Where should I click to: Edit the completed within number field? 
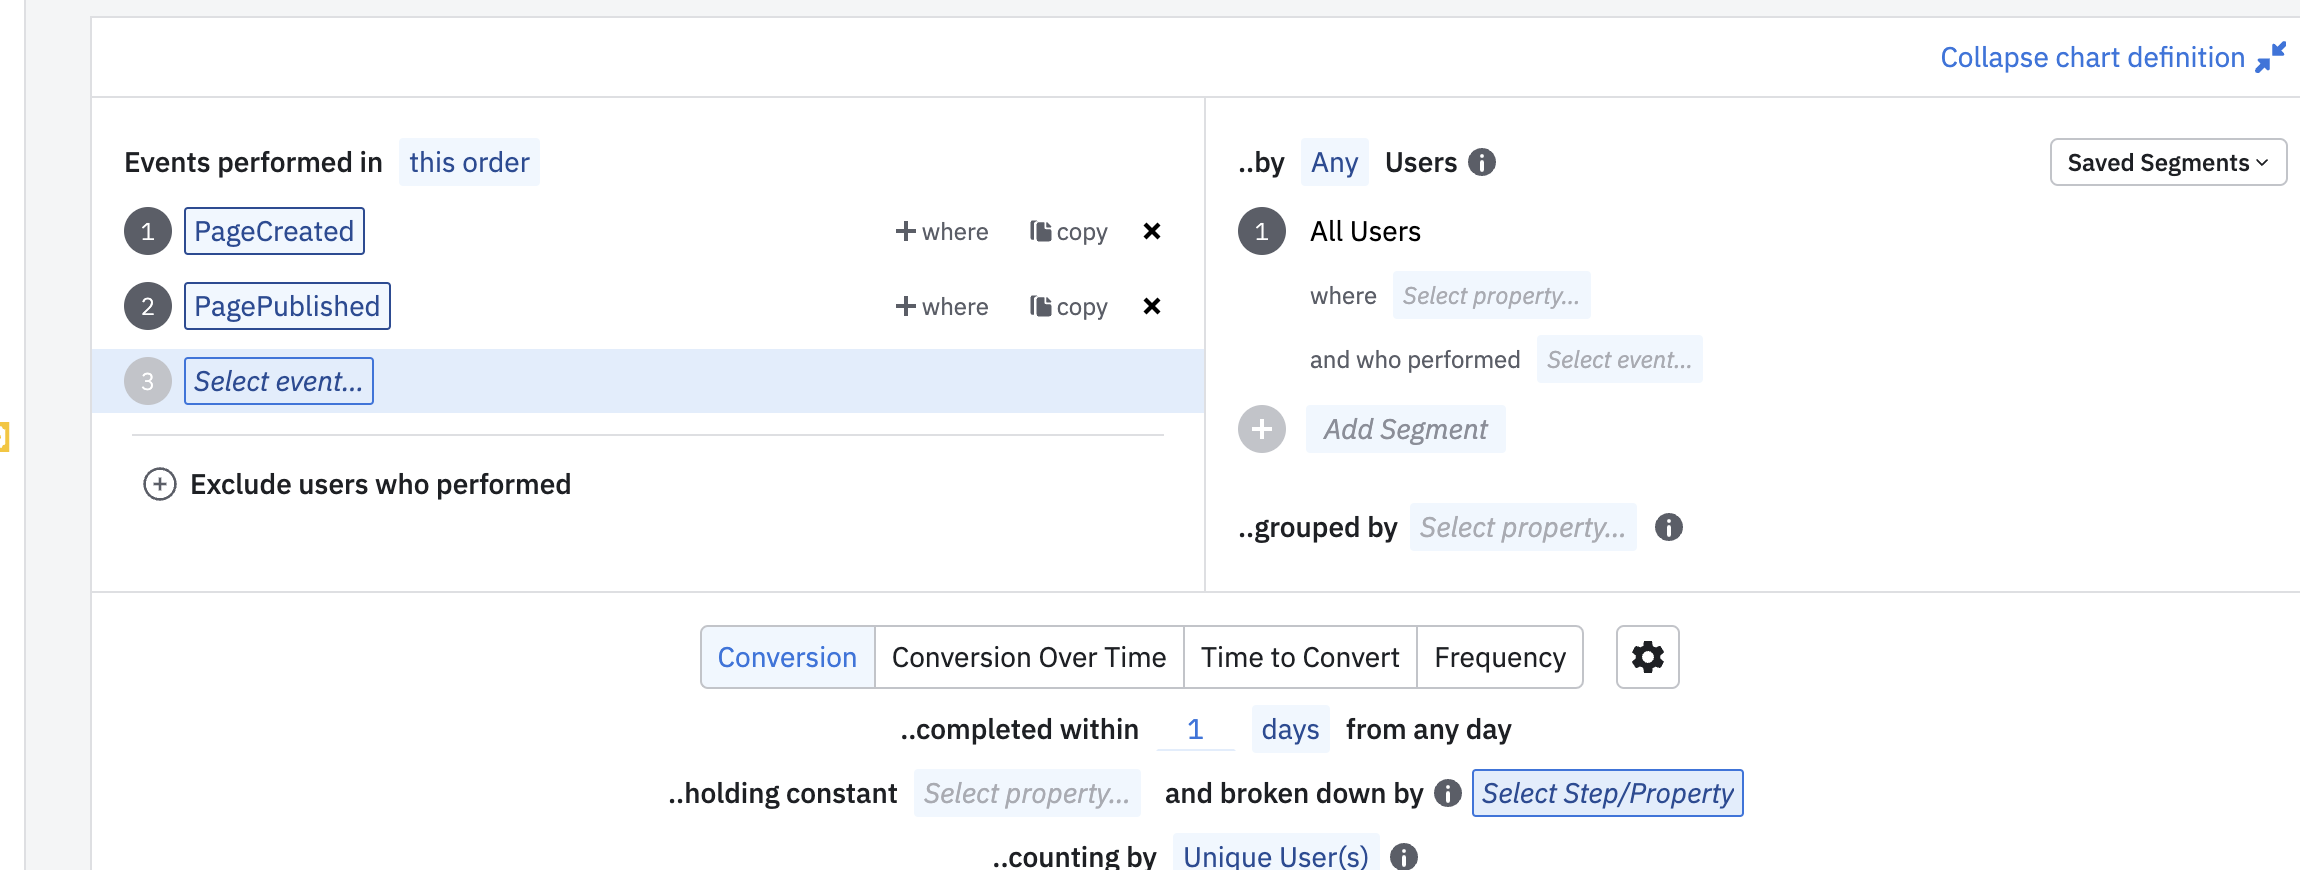point(1195,729)
